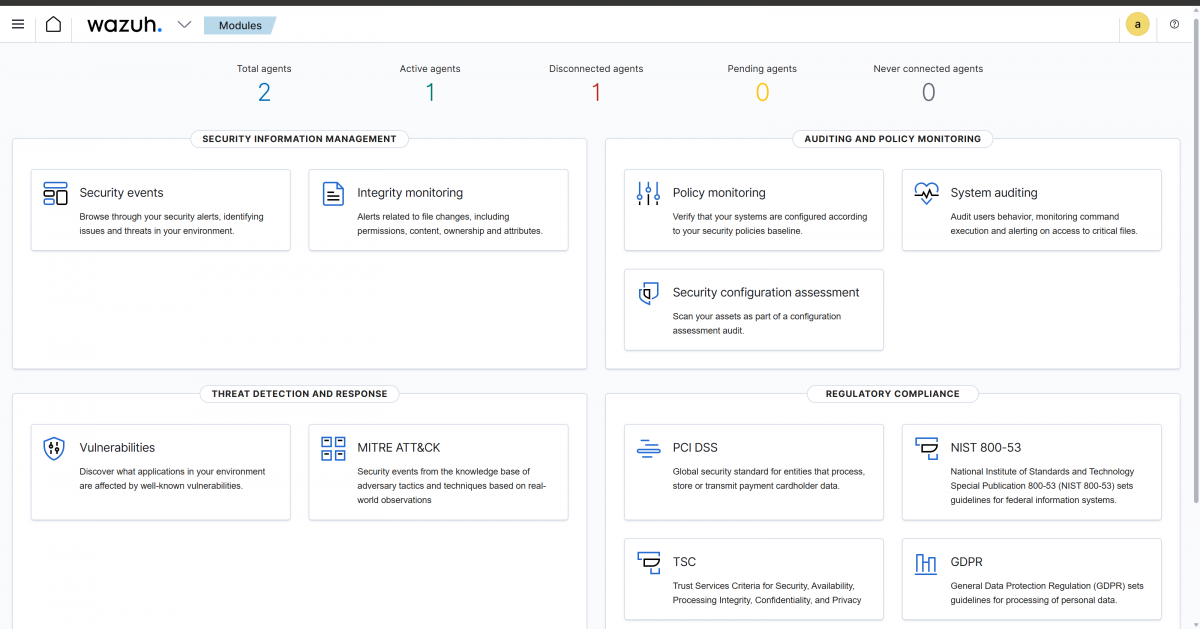Expand the Wazuh logo dropdown chevron

click(x=184, y=24)
